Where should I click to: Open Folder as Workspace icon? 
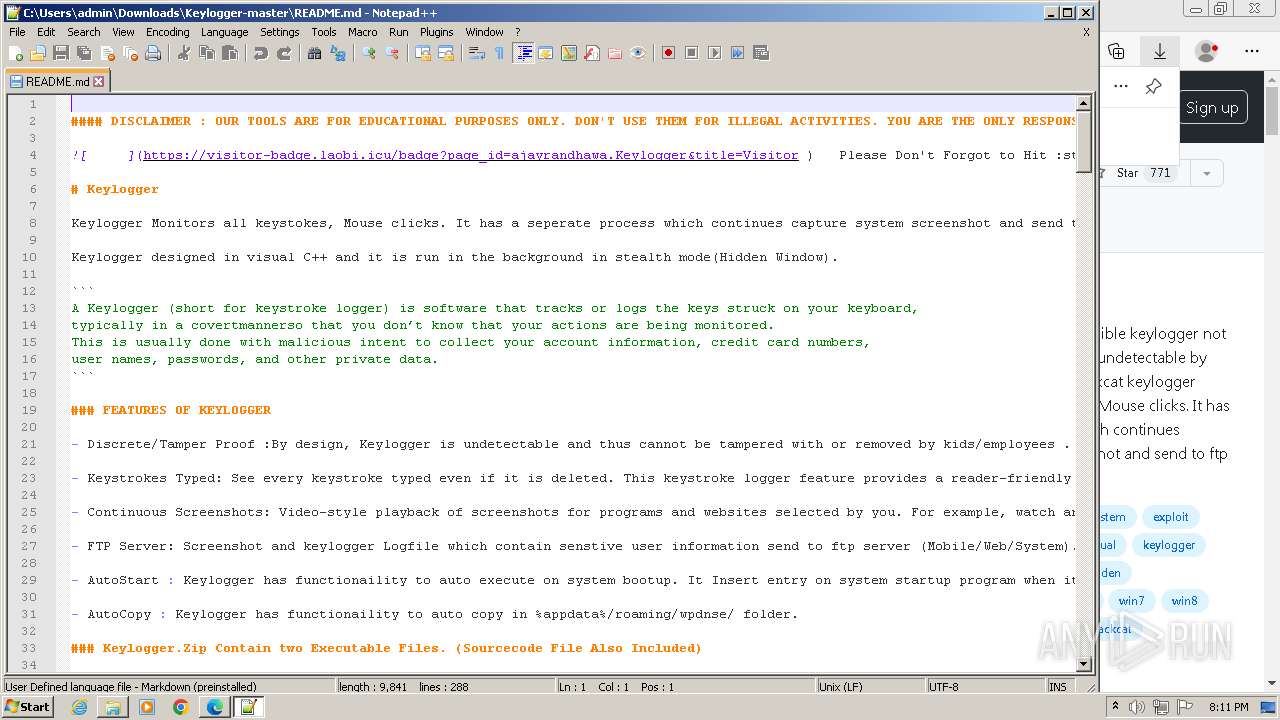[615, 53]
